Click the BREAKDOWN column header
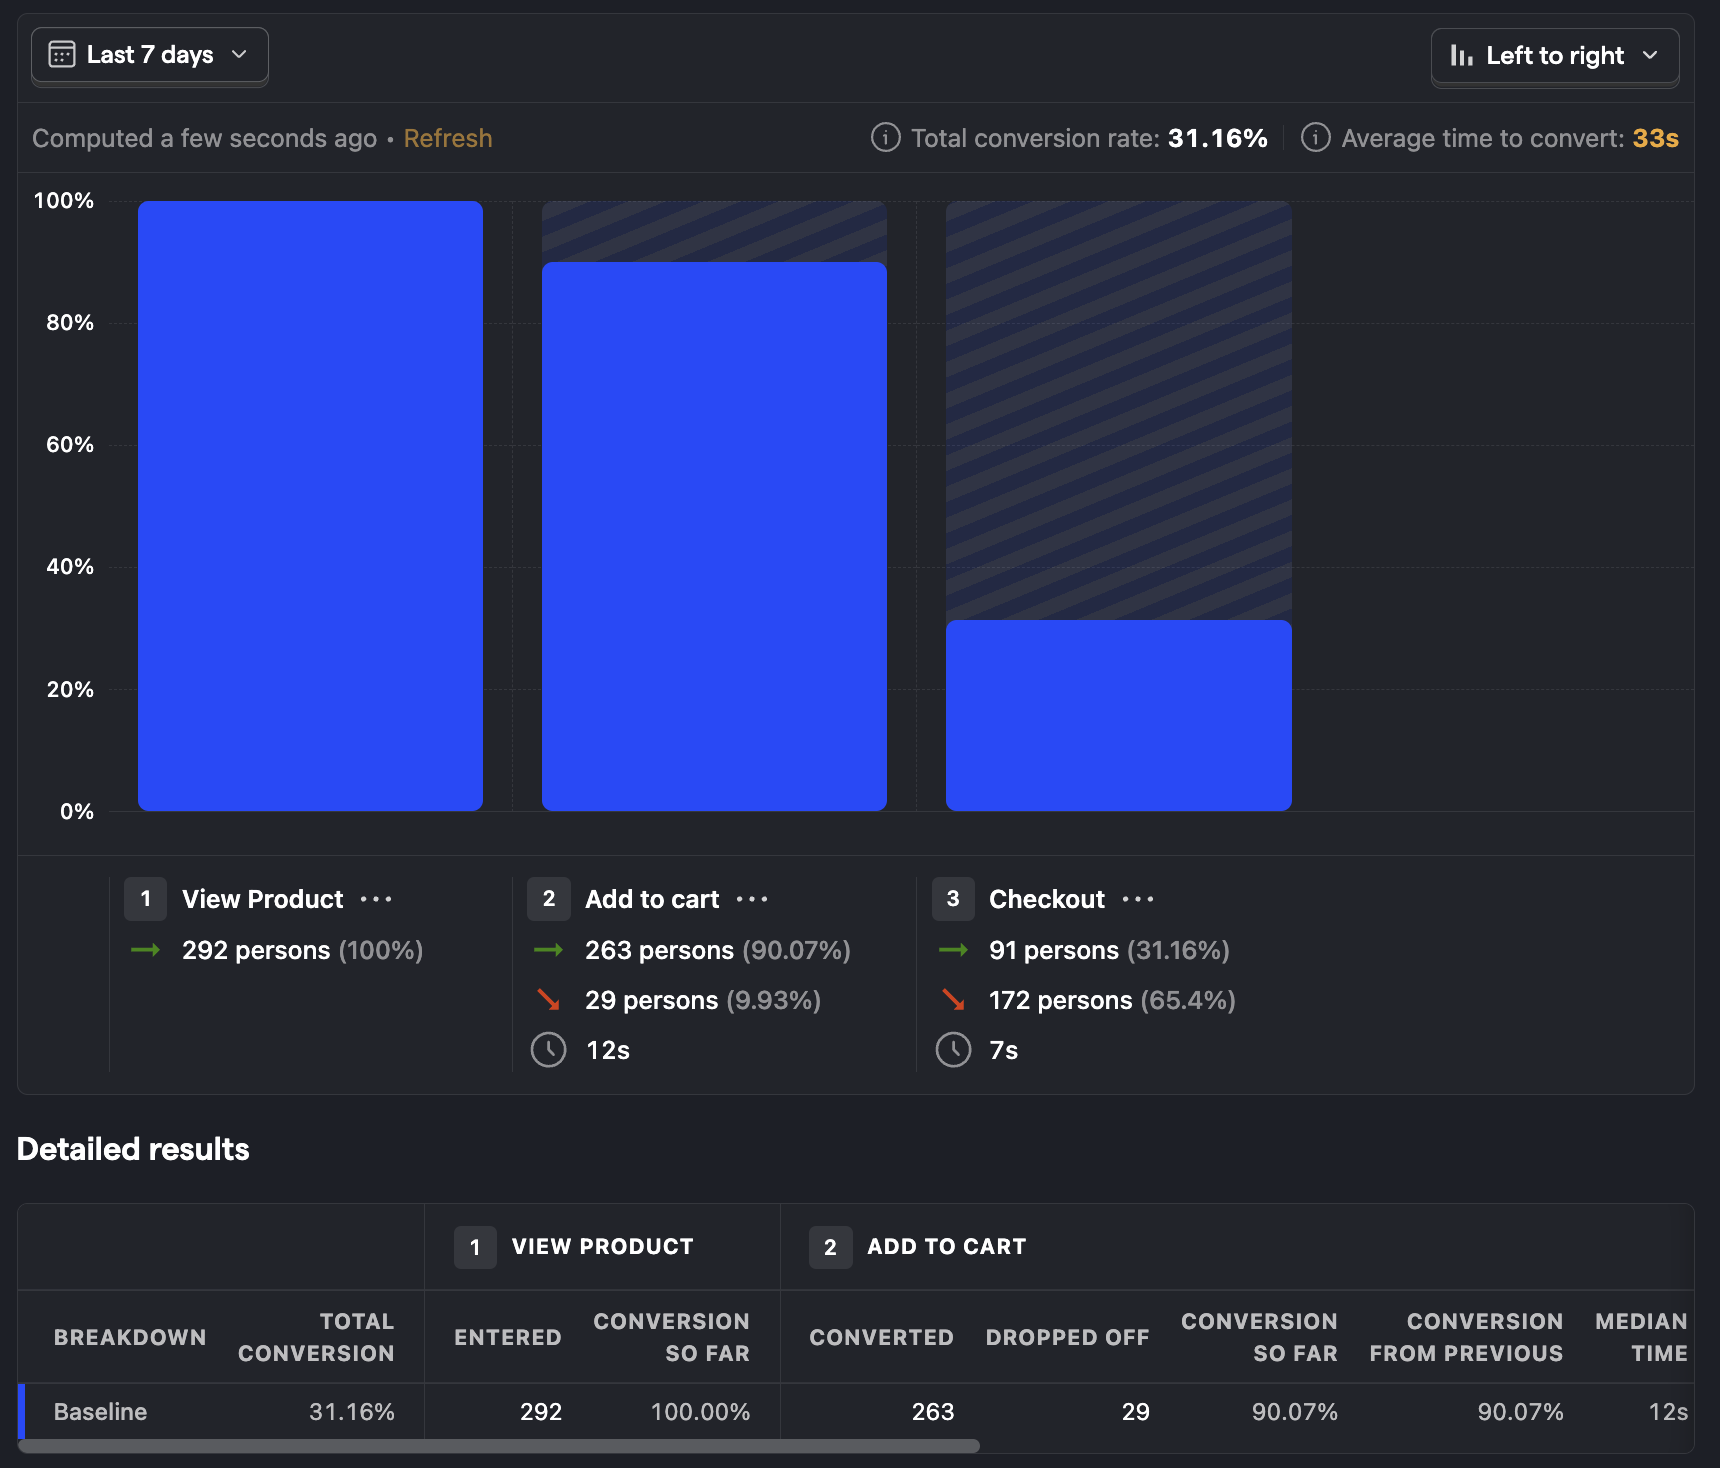 click(x=130, y=1337)
